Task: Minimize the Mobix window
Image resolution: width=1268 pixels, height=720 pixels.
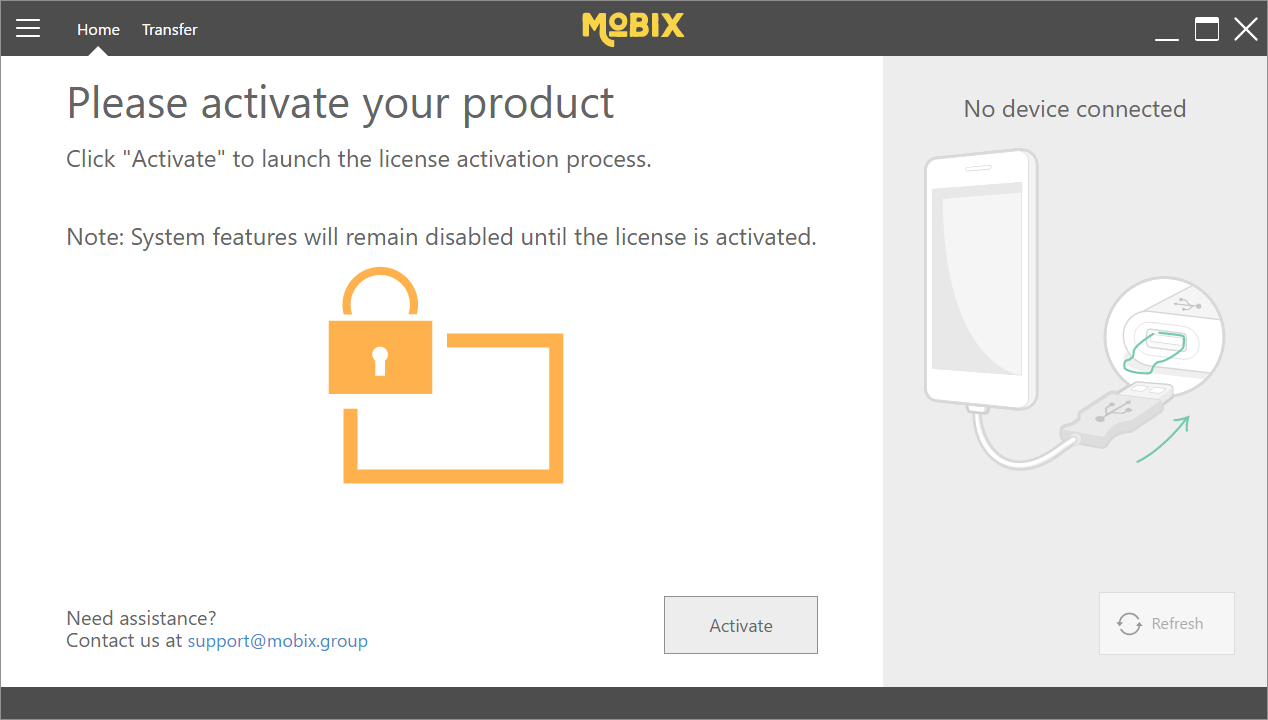Action: click(1166, 30)
